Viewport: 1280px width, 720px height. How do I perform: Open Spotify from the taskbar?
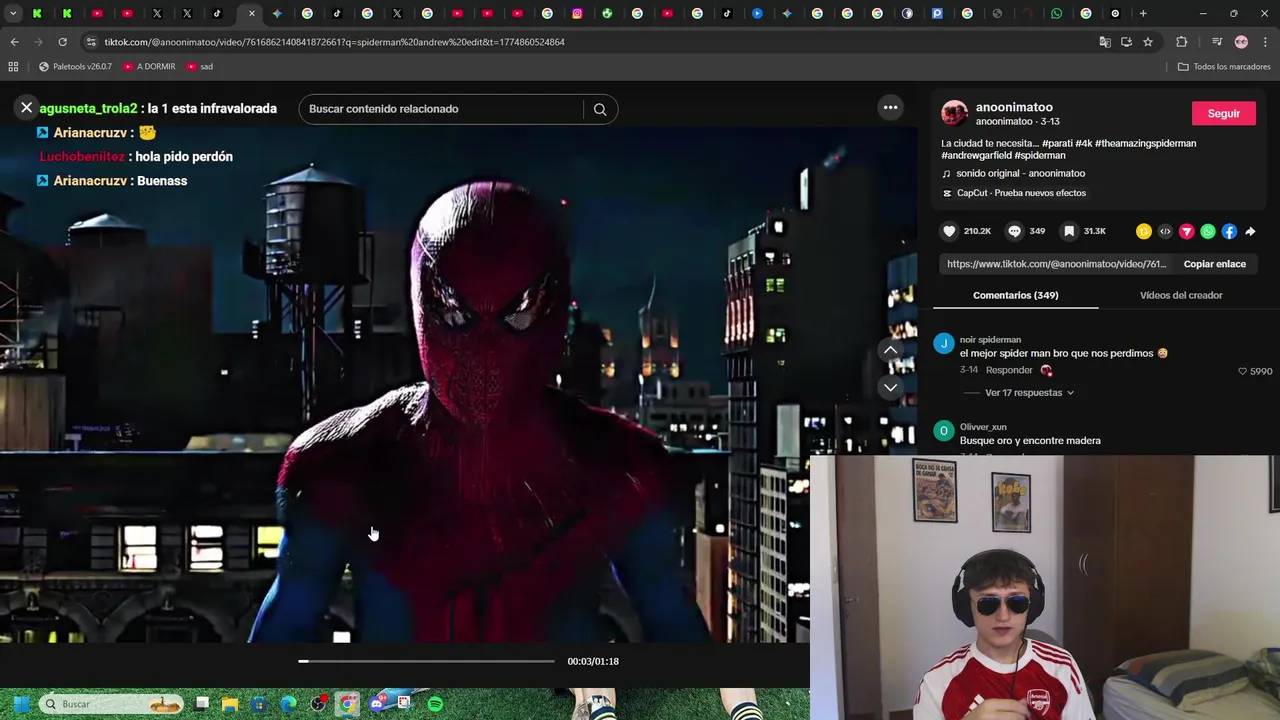[x=435, y=704]
